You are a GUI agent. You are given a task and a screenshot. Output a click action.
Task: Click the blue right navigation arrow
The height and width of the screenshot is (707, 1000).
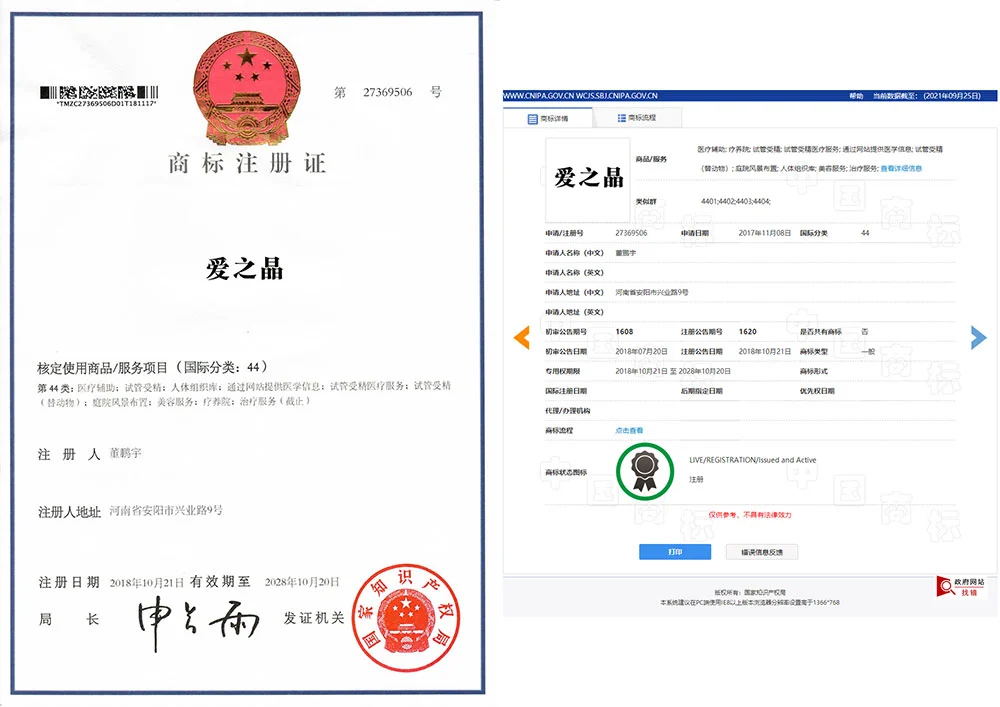tap(977, 337)
